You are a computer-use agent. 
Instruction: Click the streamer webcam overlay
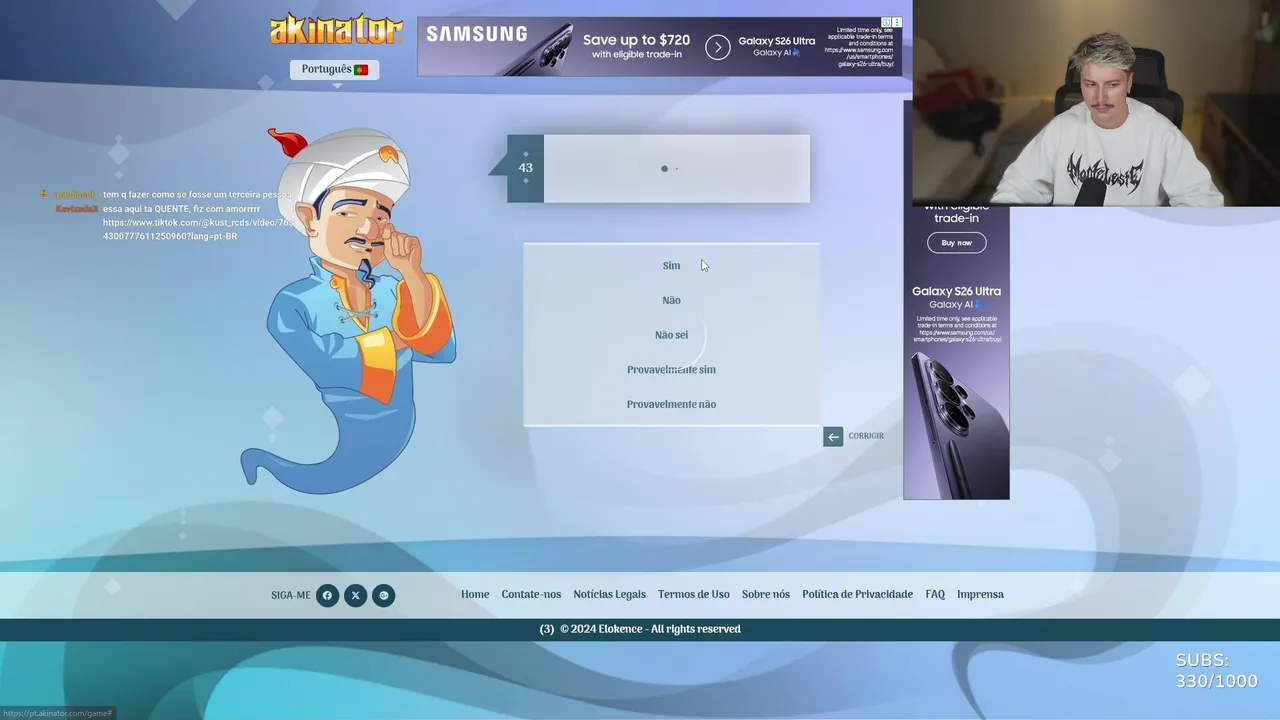coord(1096,103)
